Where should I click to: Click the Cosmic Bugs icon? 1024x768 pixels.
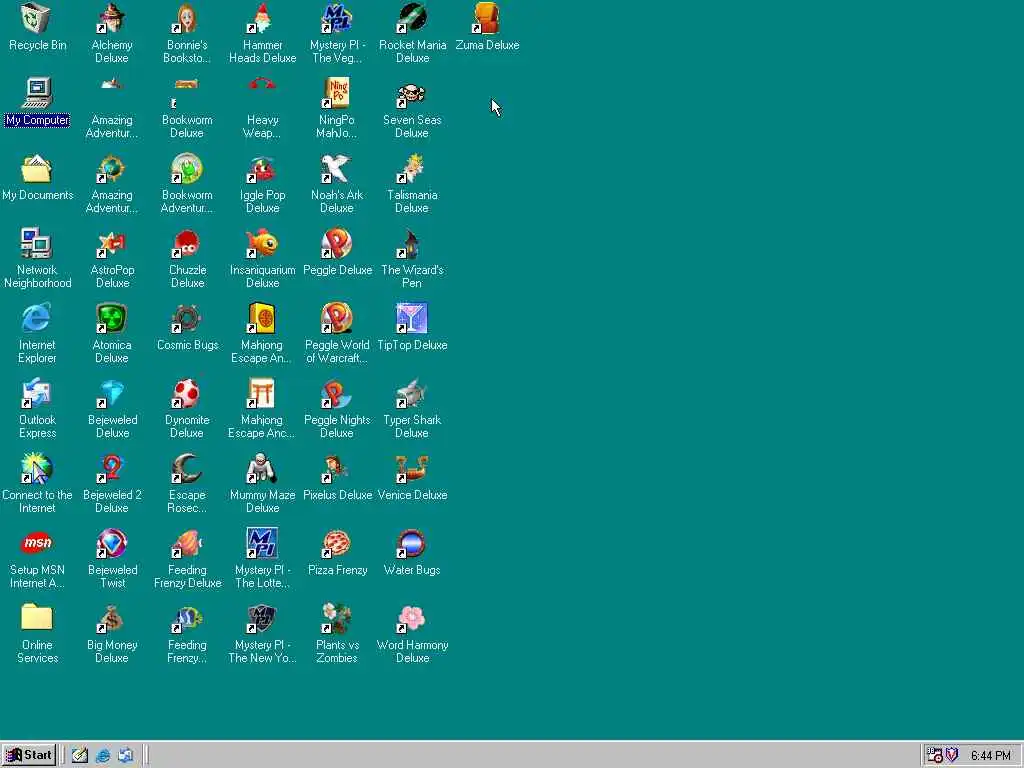pyautogui.click(x=187, y=319)
